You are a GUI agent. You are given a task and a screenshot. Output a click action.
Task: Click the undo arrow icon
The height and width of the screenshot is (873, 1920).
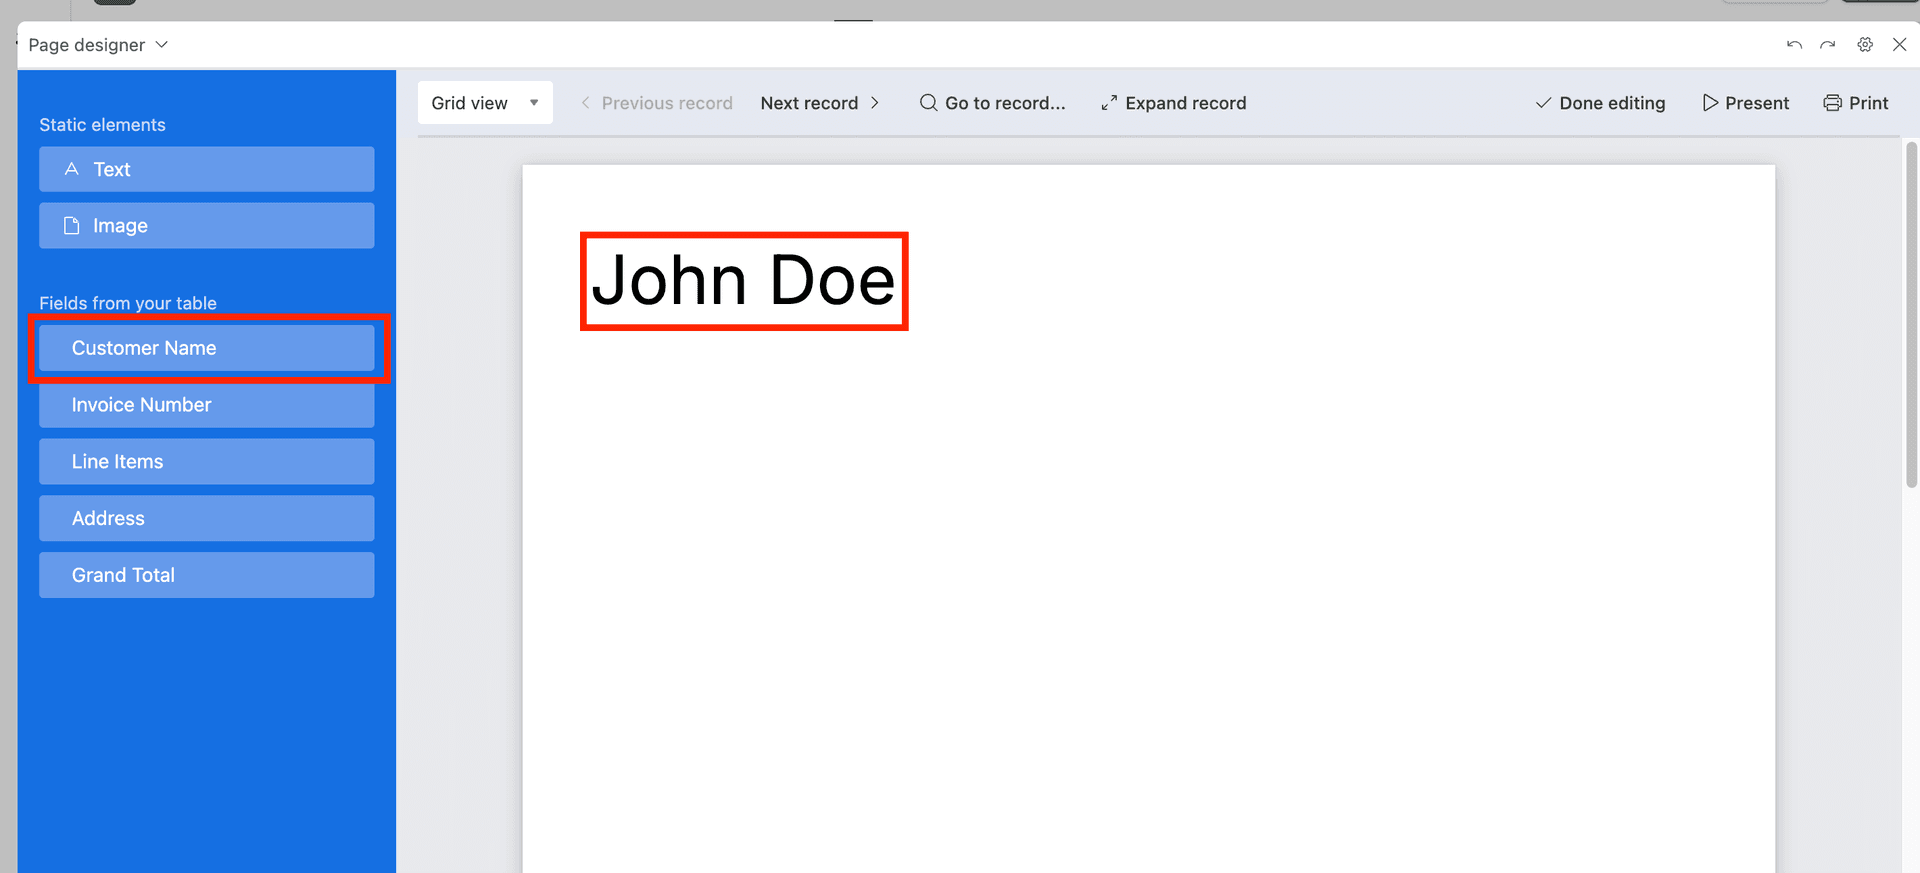[x=1794, y=45]
